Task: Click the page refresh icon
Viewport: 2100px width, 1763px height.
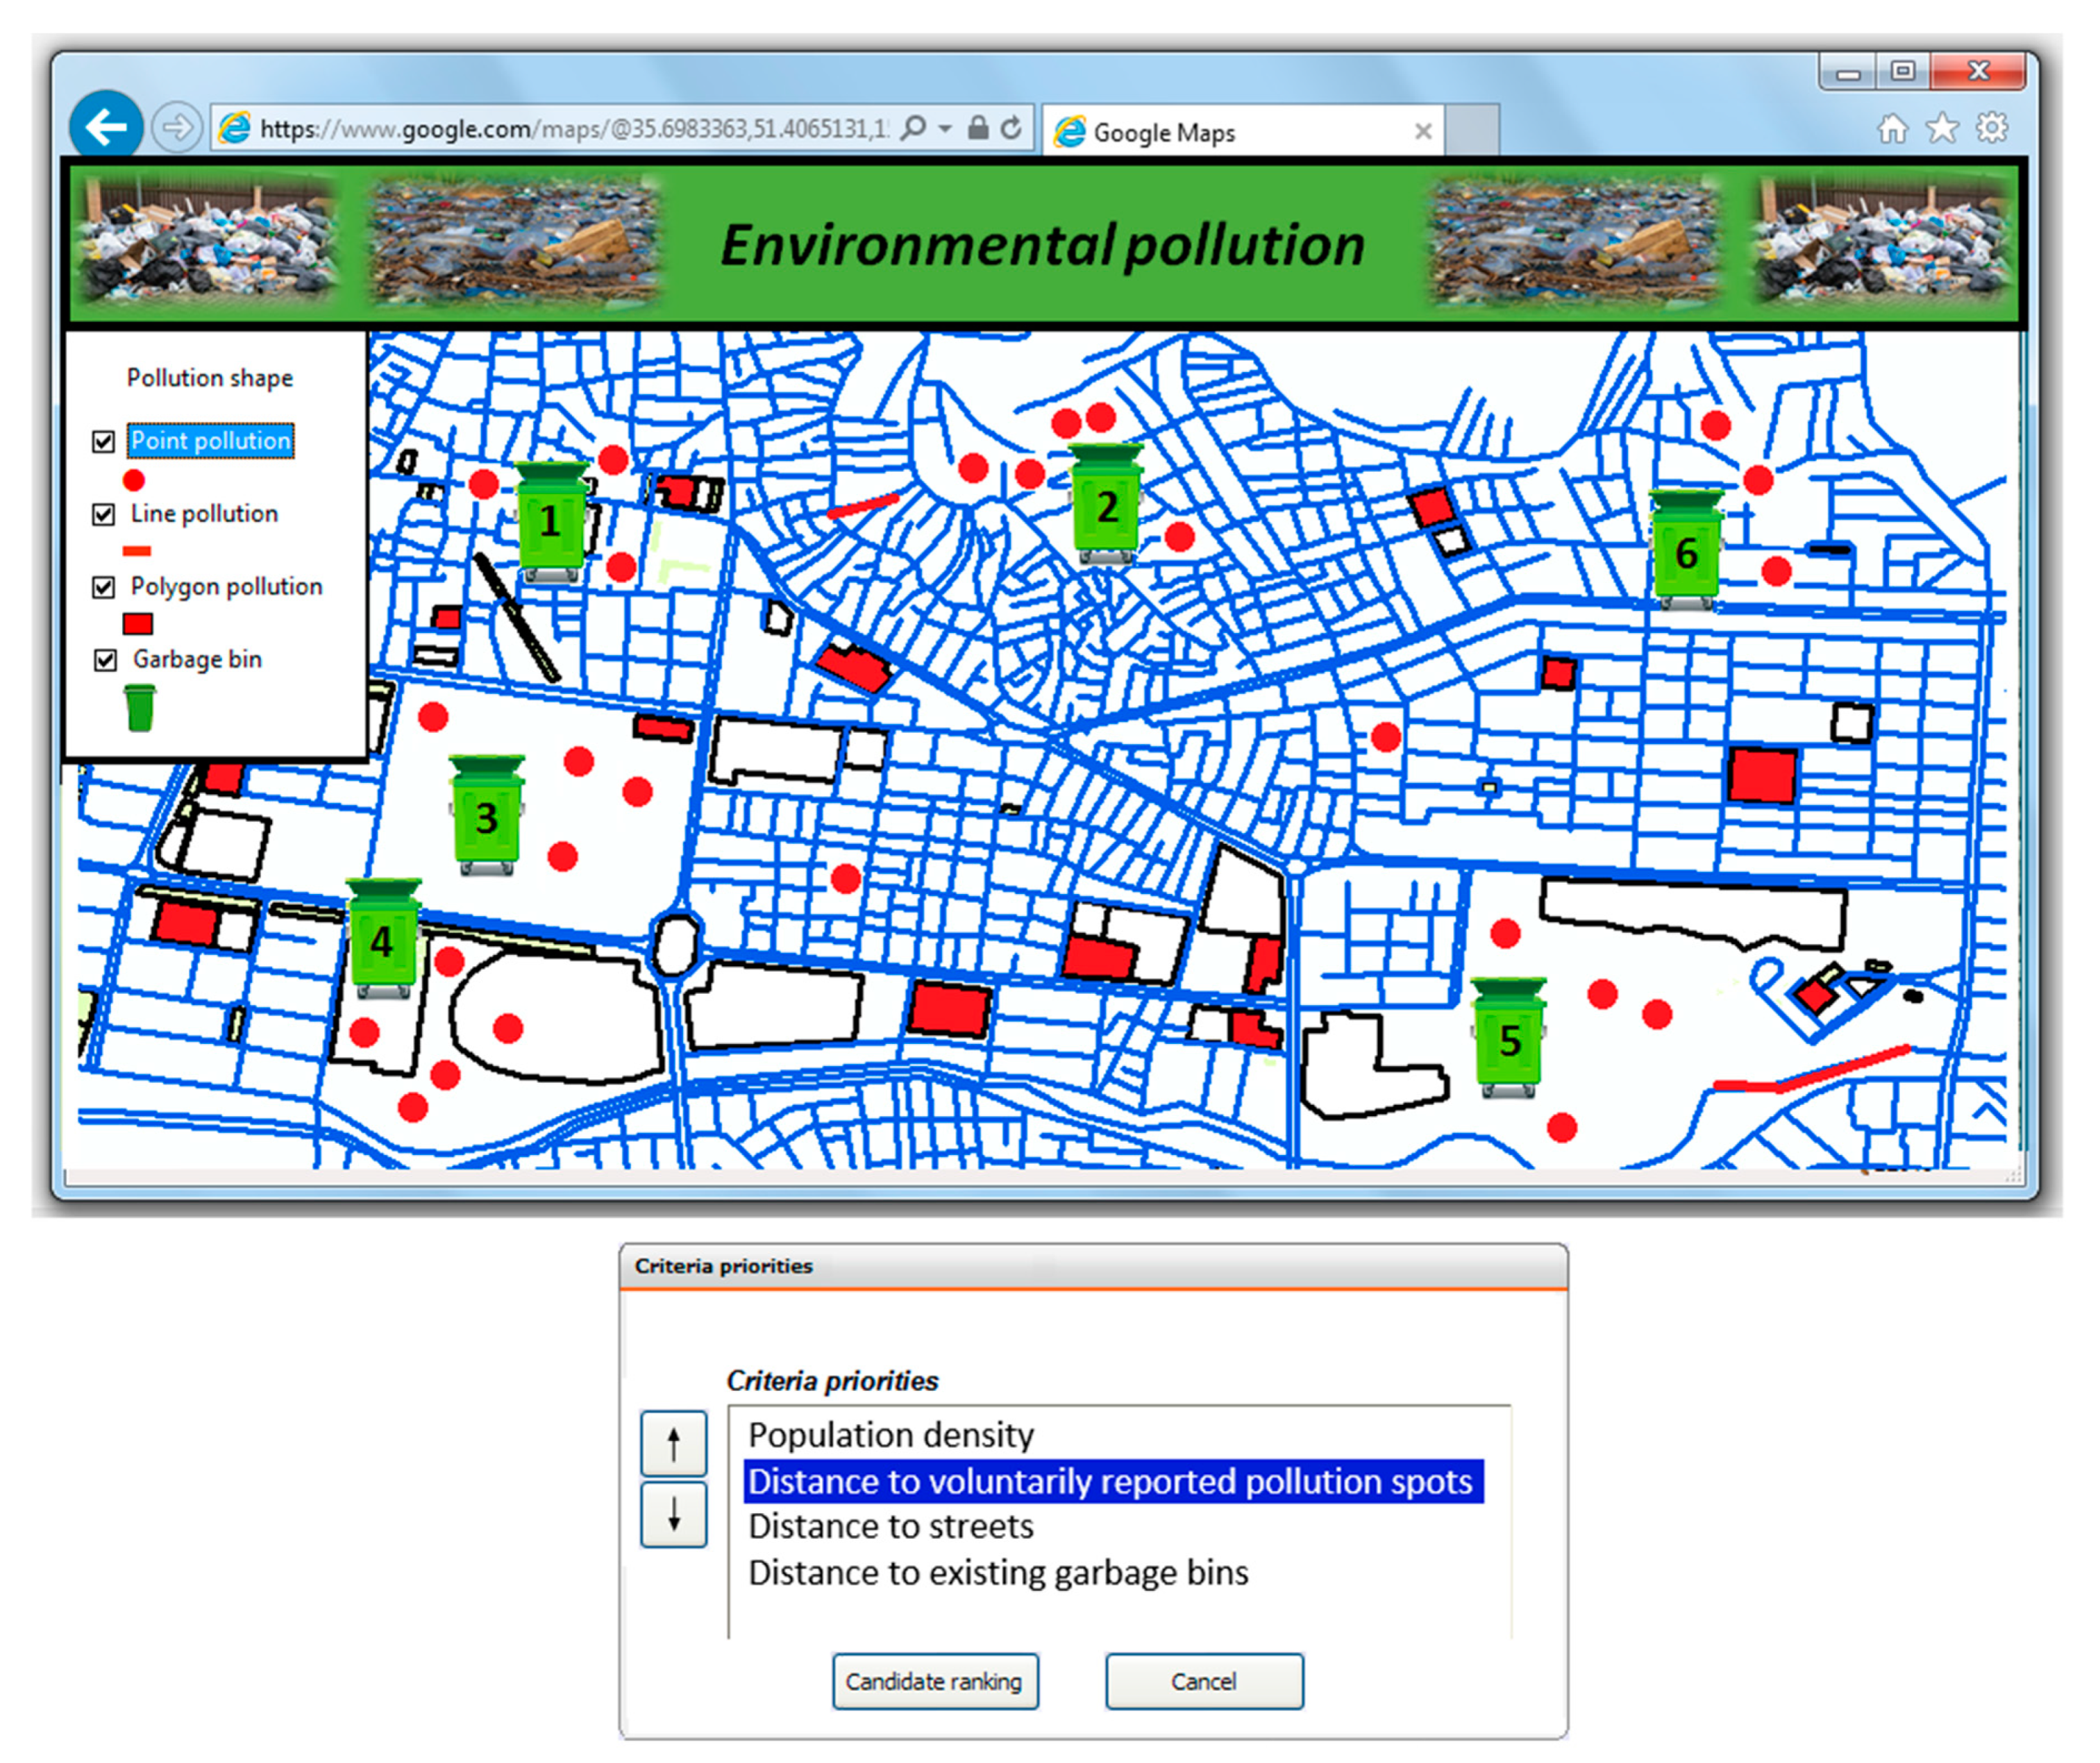Action: [1011, 128]
